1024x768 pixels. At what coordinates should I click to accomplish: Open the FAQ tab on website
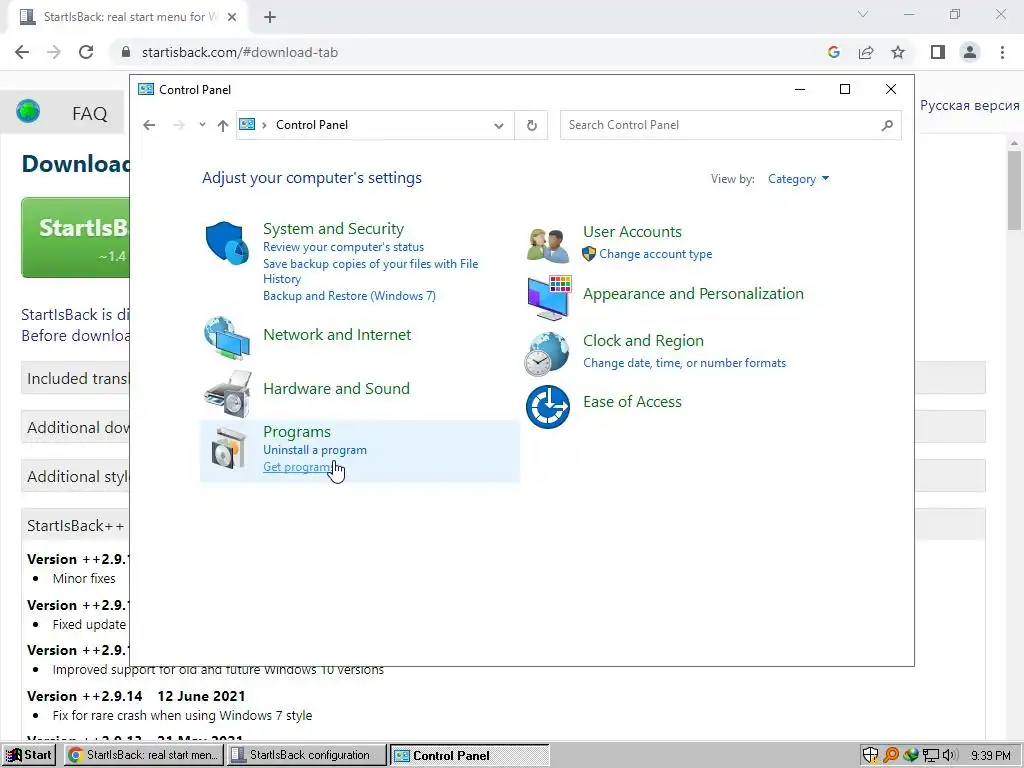click(x=89, y=114)
